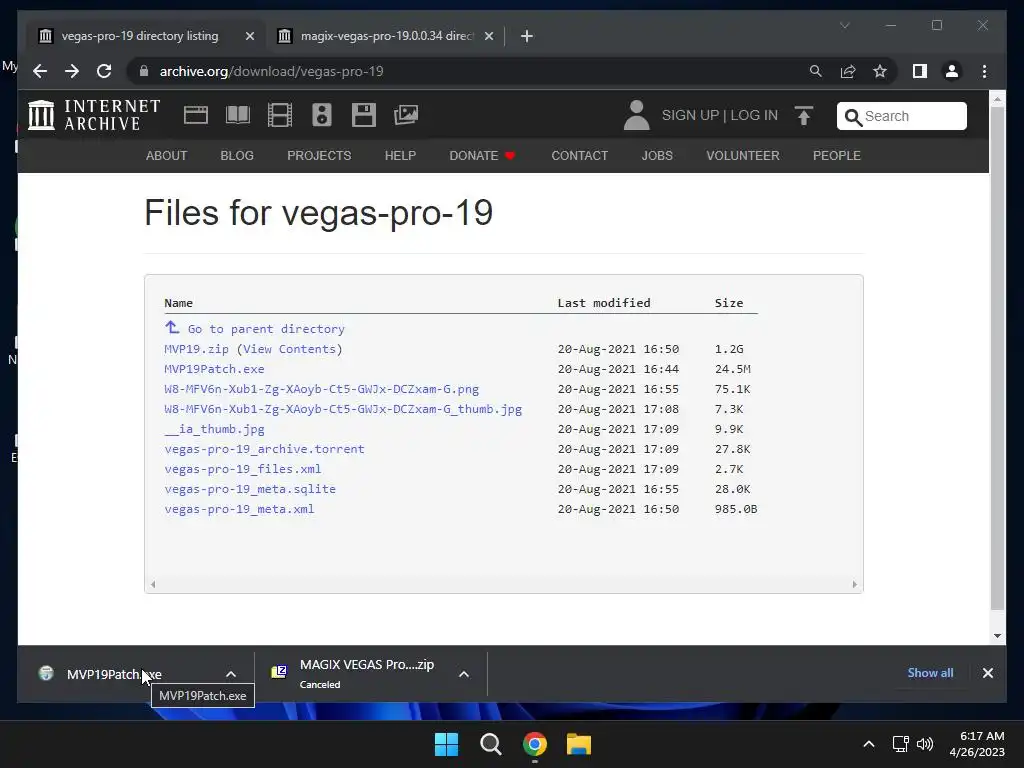The image size is (1024, 768).
Task: Open the Internet Archive home logo
Action: point(95,115)
